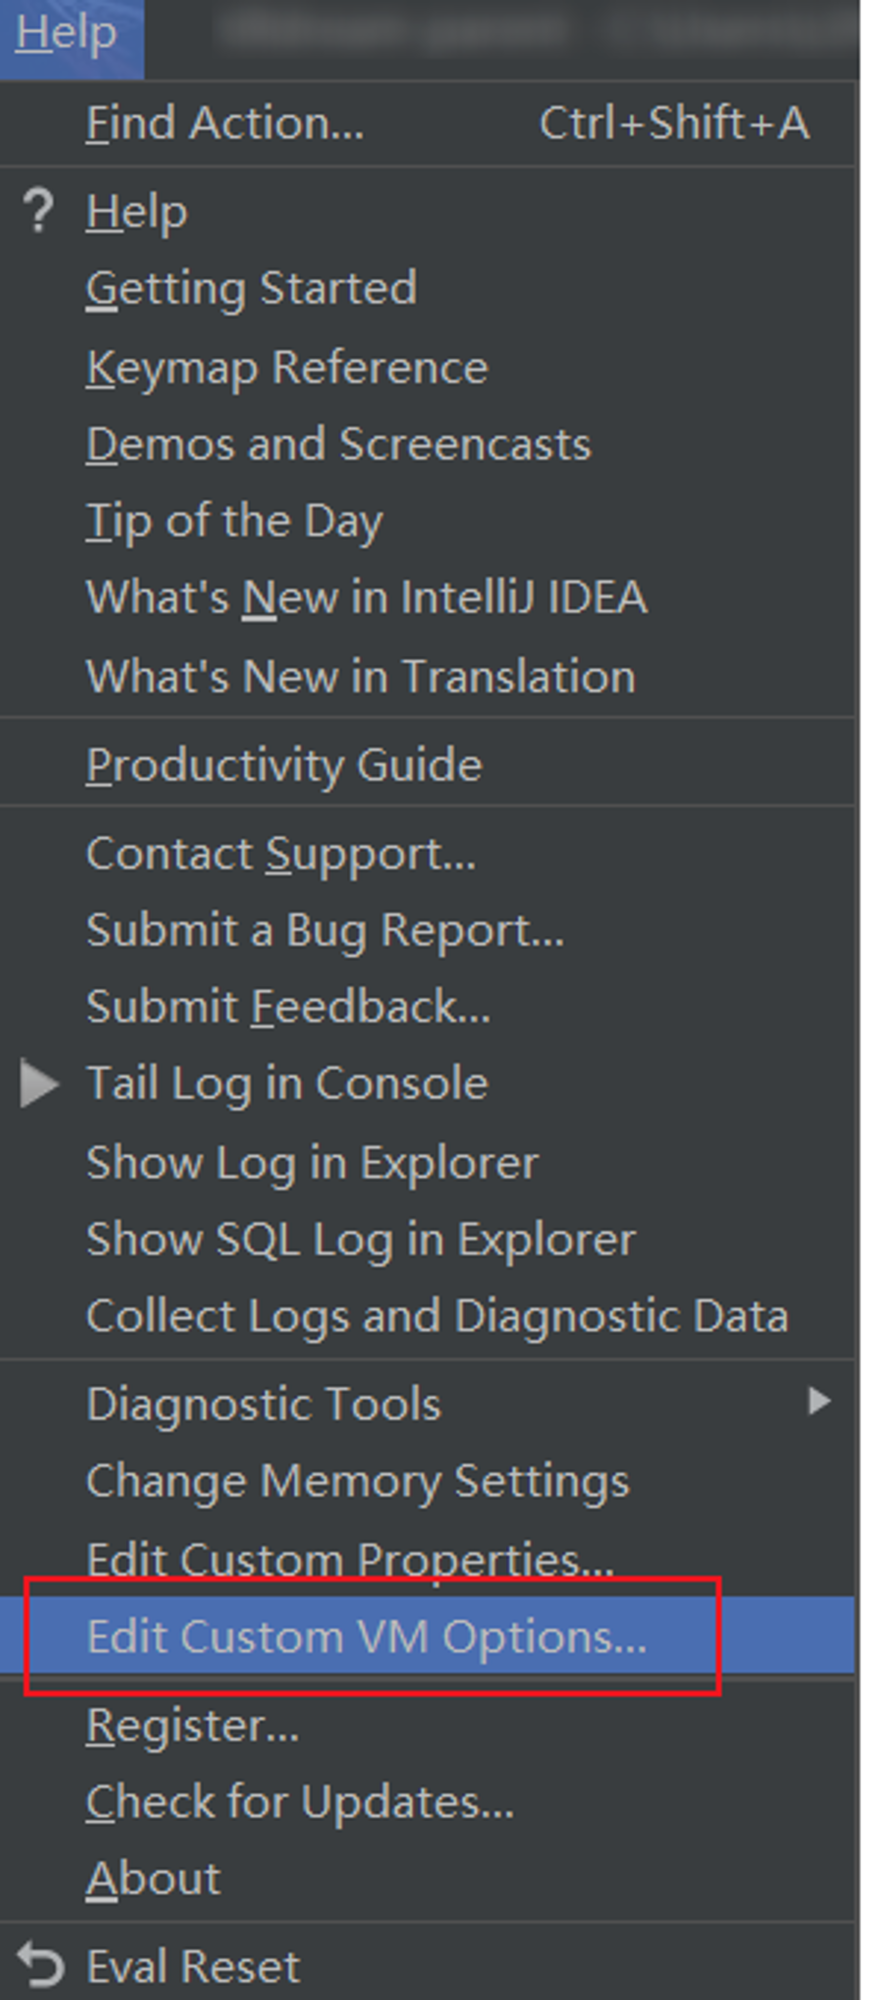Open What's New in Translation
Image resolution: width=869 pixels, height=2000 pixels.
[428, 676]
